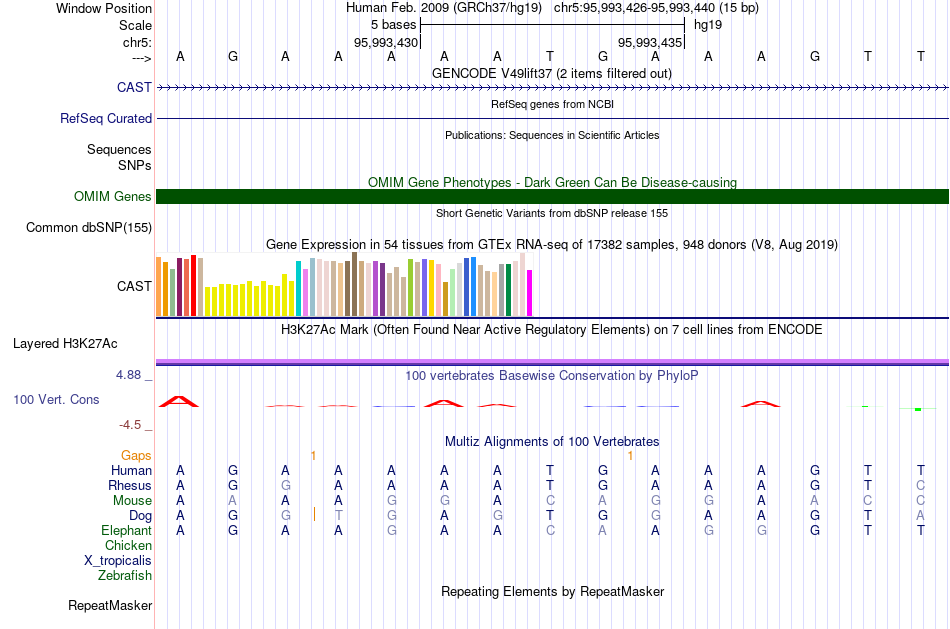Click the tallest dark brown GTEx bar

pyautogui.click(x=354, y=284)
